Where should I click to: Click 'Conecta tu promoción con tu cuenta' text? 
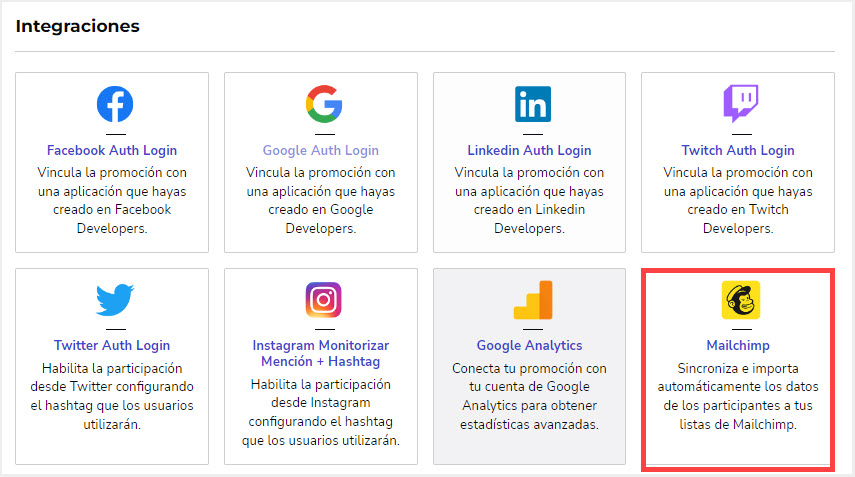(529, 396)
